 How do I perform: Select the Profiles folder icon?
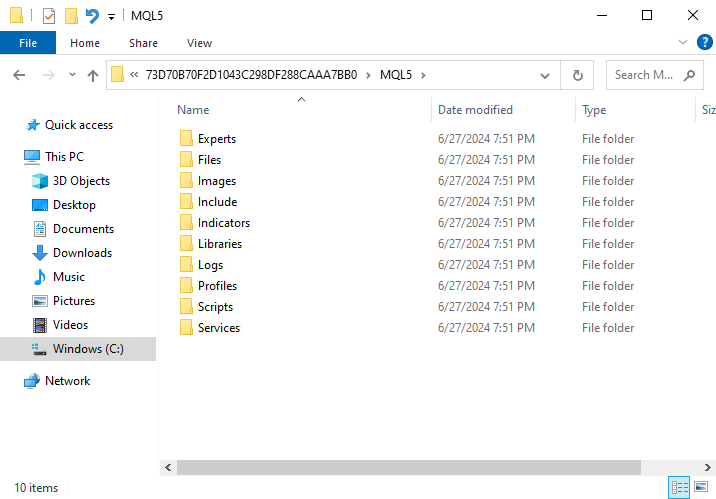186,285
